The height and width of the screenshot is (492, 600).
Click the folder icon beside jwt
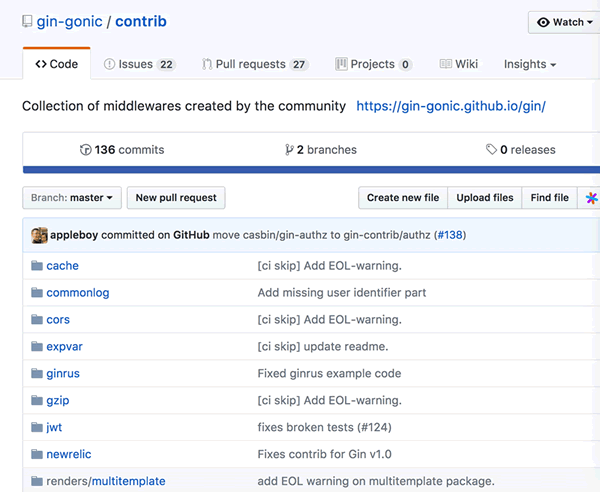tap(37, 427)
